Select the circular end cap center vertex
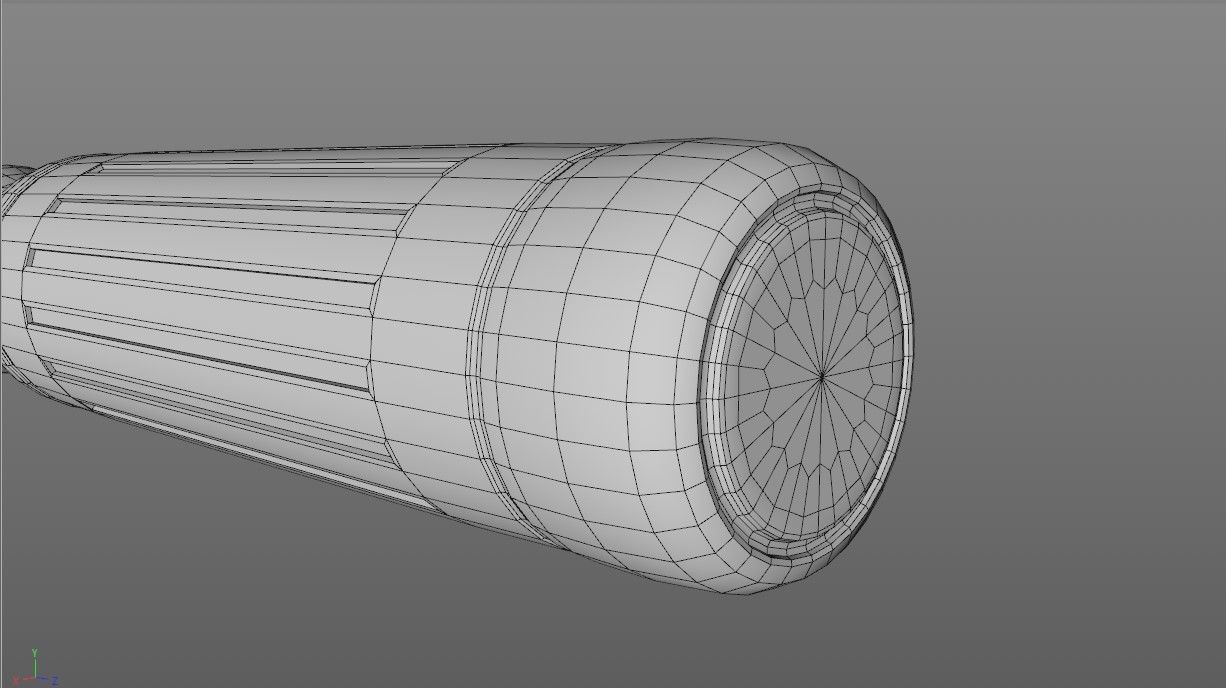This screenshot has height=688, width=1226. (x=822, y=377)
